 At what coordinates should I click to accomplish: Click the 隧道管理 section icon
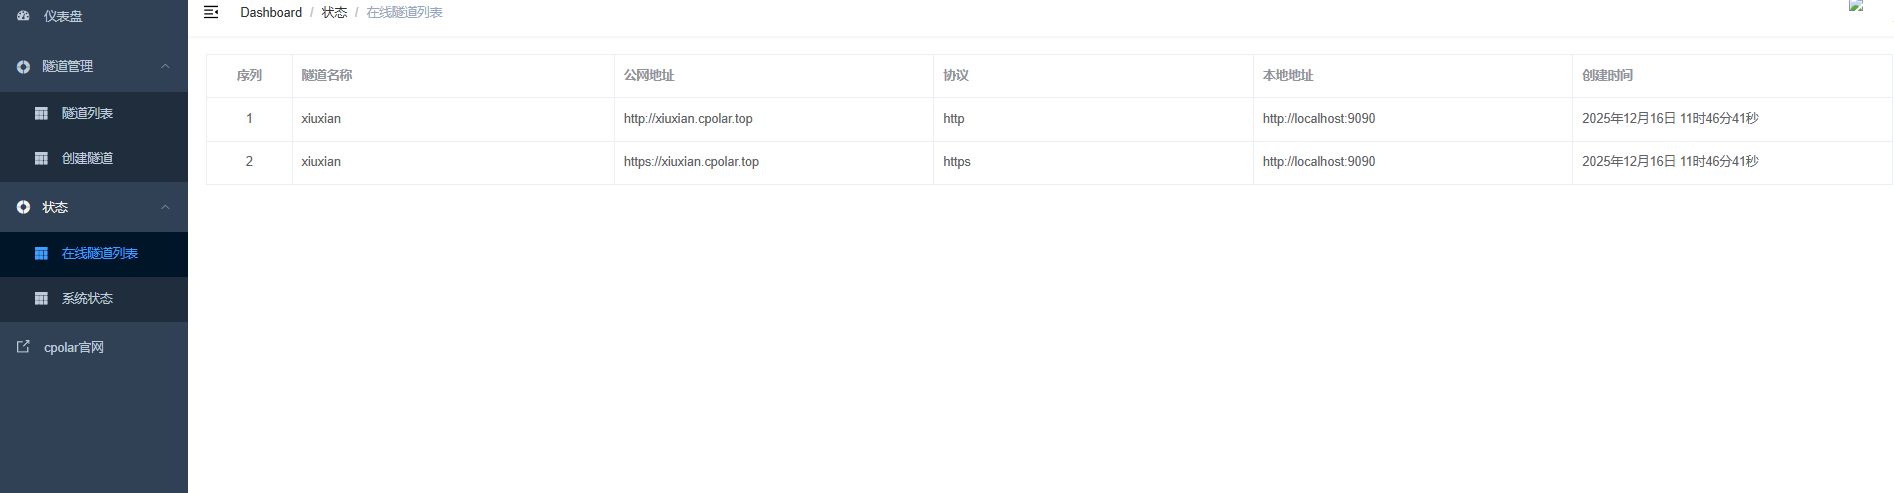[x=23, y=66]
